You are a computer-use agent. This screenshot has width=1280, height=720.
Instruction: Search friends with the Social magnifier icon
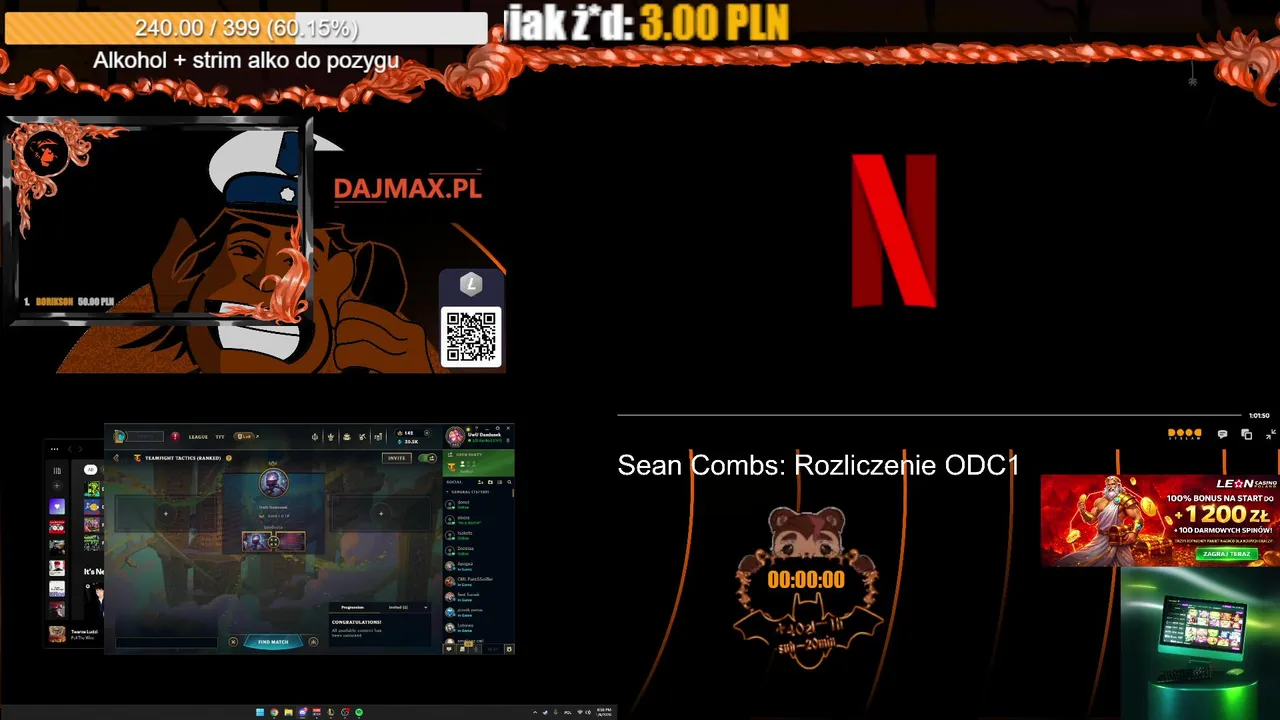pyautogui.click(x=509, y=482)
